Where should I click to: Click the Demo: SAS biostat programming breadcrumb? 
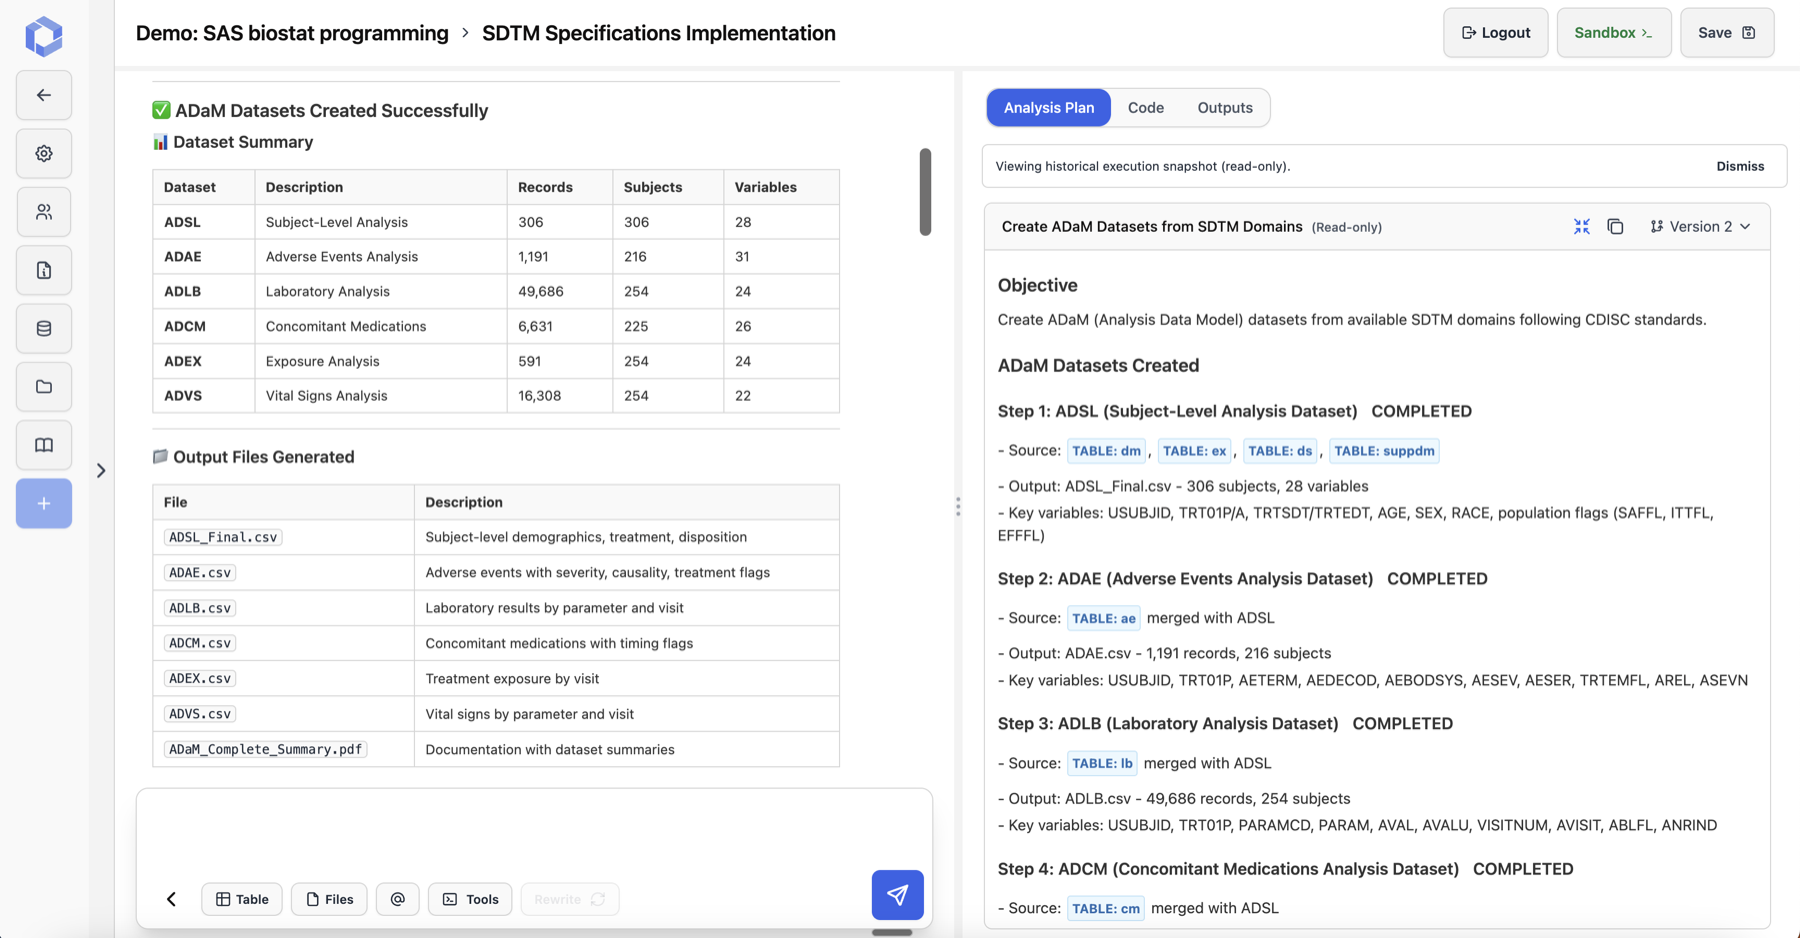click(292, 33)
